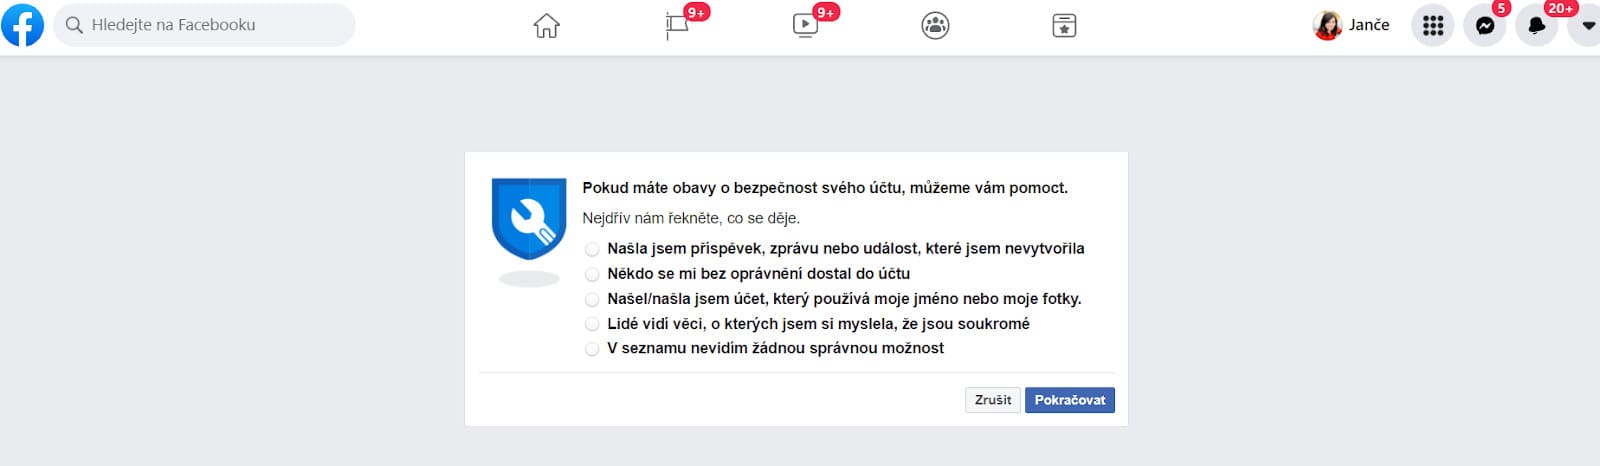The width and height of the screenshot is (1600, 466).
Task: Expand the account dropdown arrow
Action: 1587,26
